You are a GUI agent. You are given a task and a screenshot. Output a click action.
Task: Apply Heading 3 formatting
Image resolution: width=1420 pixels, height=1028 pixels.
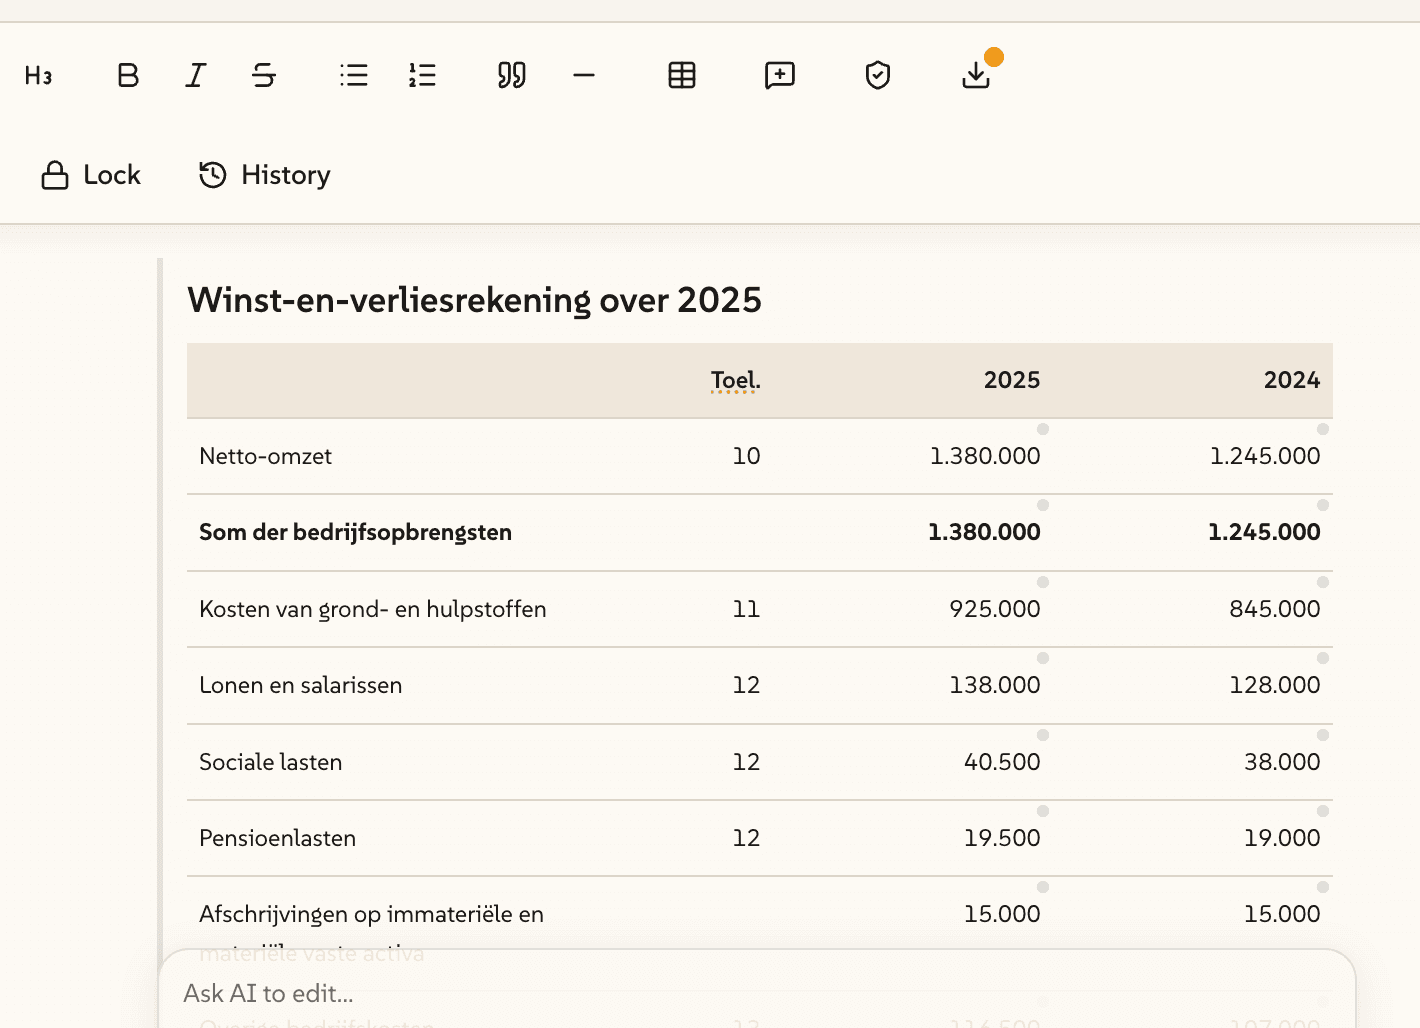point(39,75)
